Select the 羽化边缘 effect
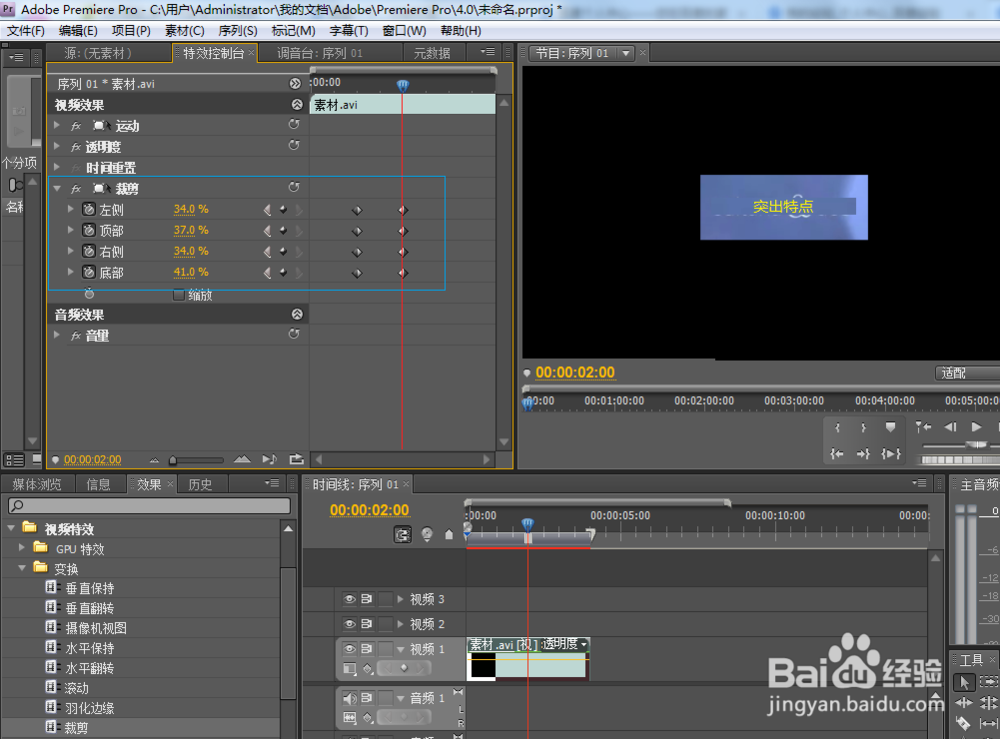1000x739 pixels. (x=89, y=708)
